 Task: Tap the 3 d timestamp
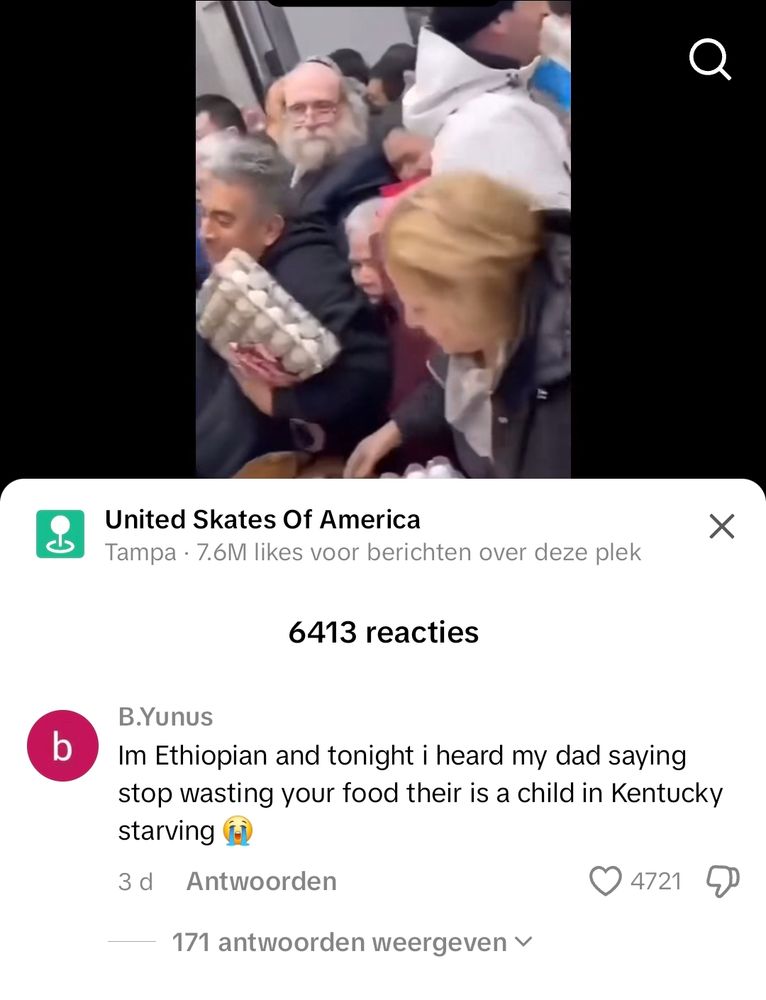click(x=135, y=881)
